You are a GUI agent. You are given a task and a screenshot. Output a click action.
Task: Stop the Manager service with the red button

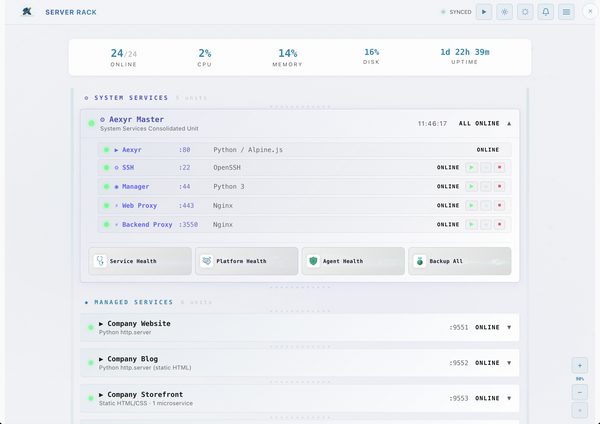(499, 186)
